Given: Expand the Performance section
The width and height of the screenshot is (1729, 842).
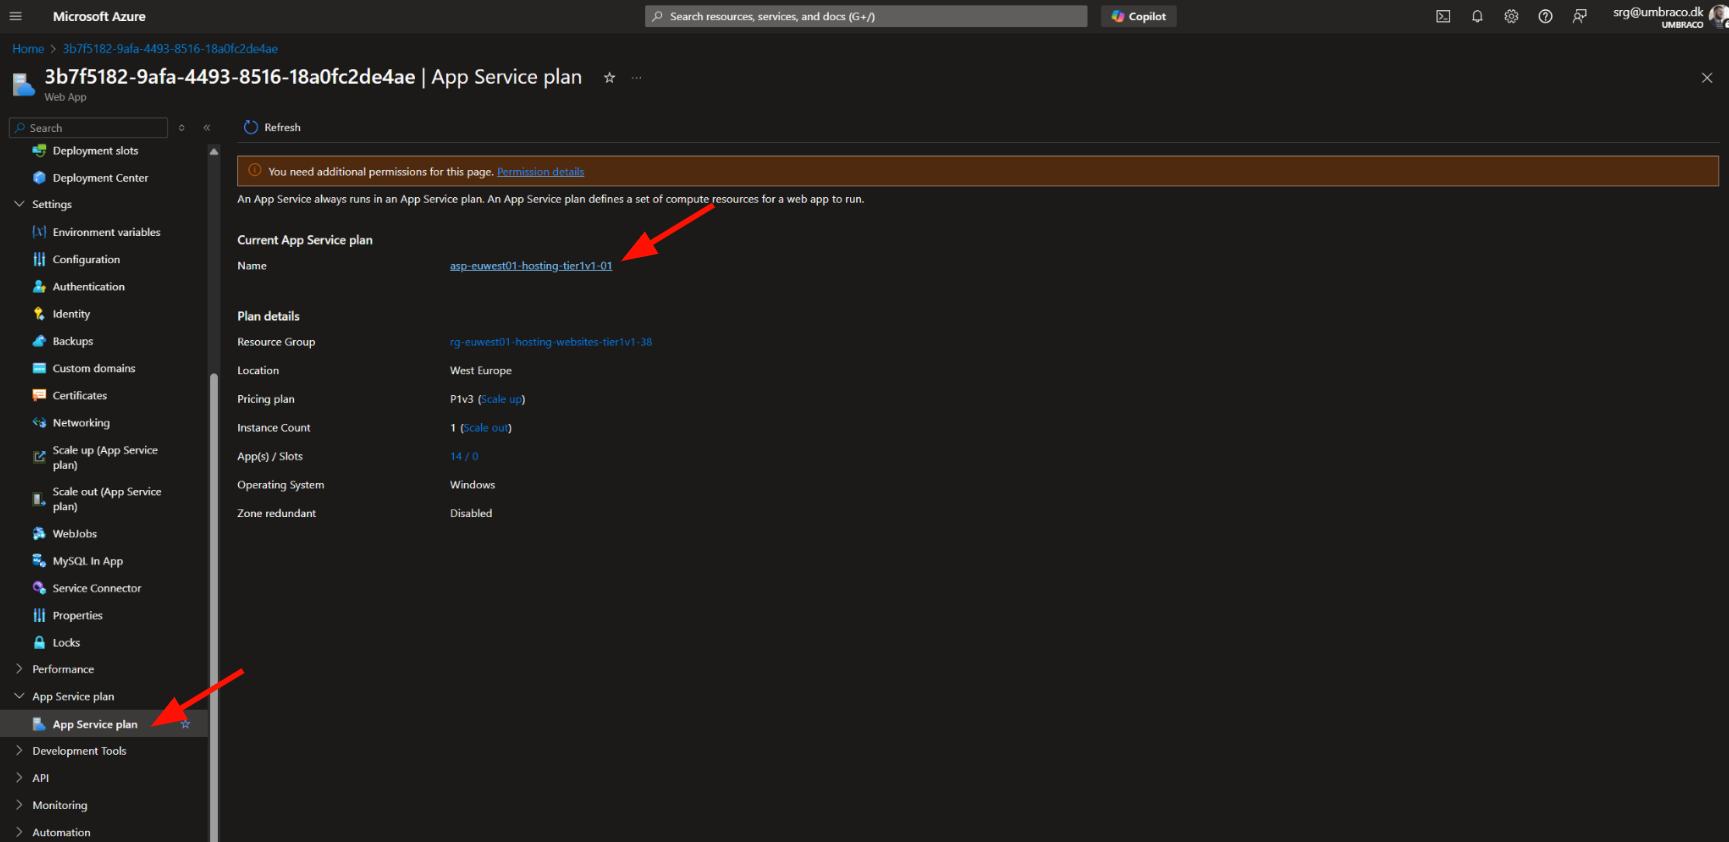Looking at the screenshot, I should (19, 669).
